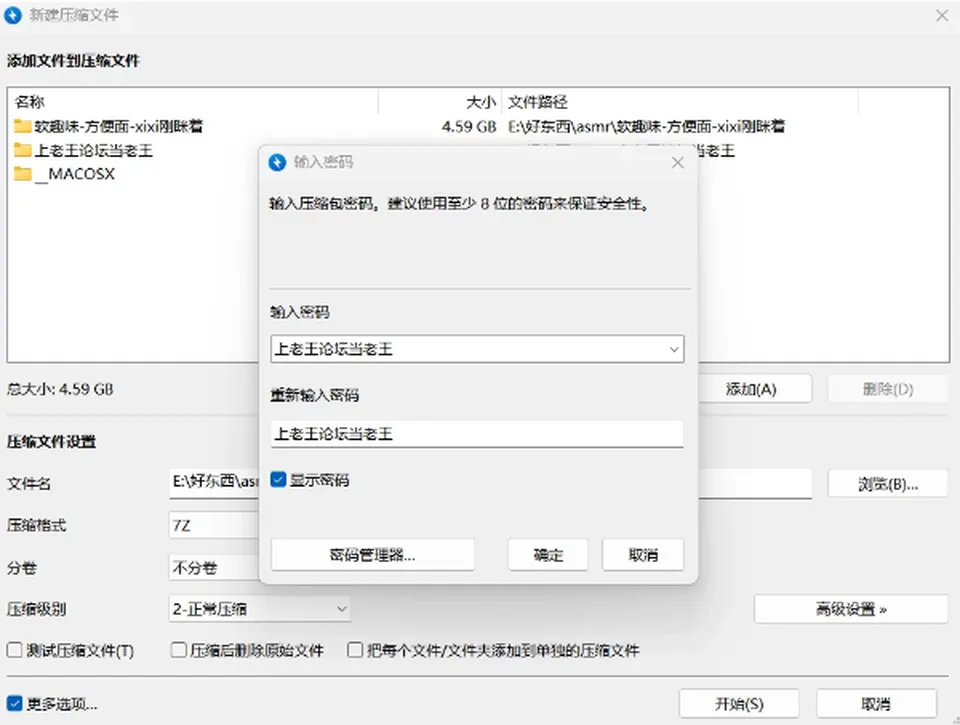This screenshot has height=725, width=960.
Task: Focus the 输入密码 text field
Action: (x=477, y=349)
